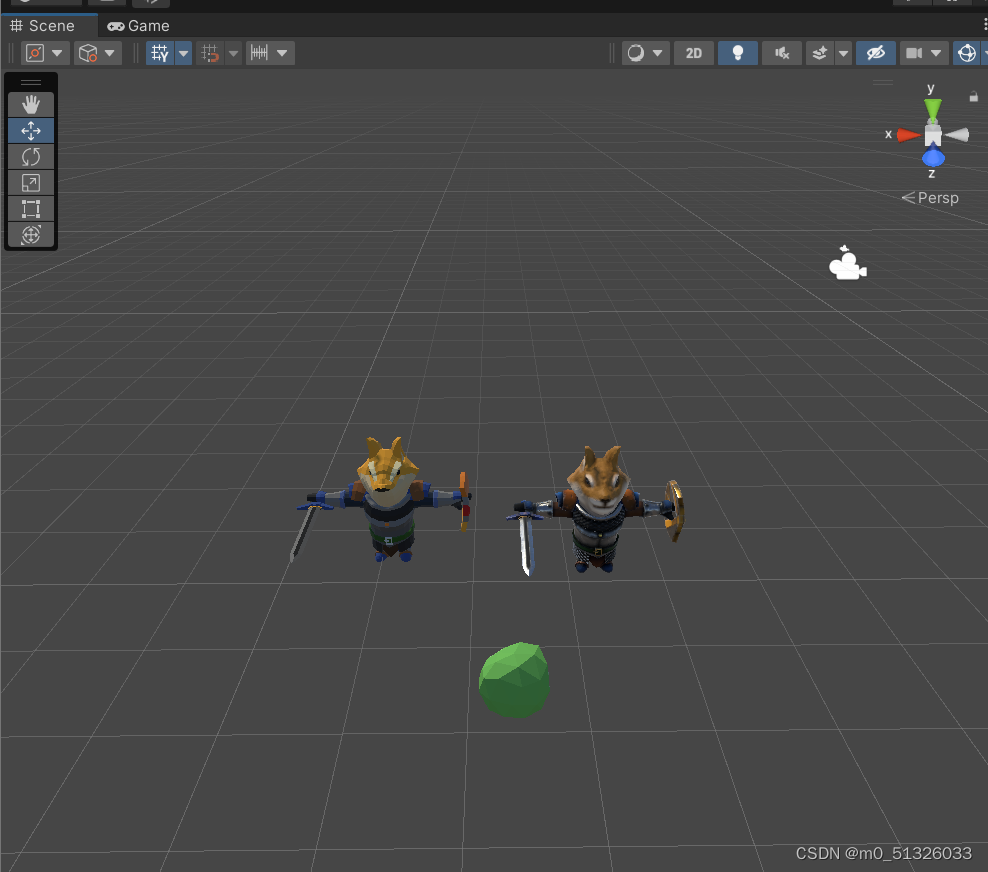Select the Rect tool

pyautogui.click(x=31, y=209)
